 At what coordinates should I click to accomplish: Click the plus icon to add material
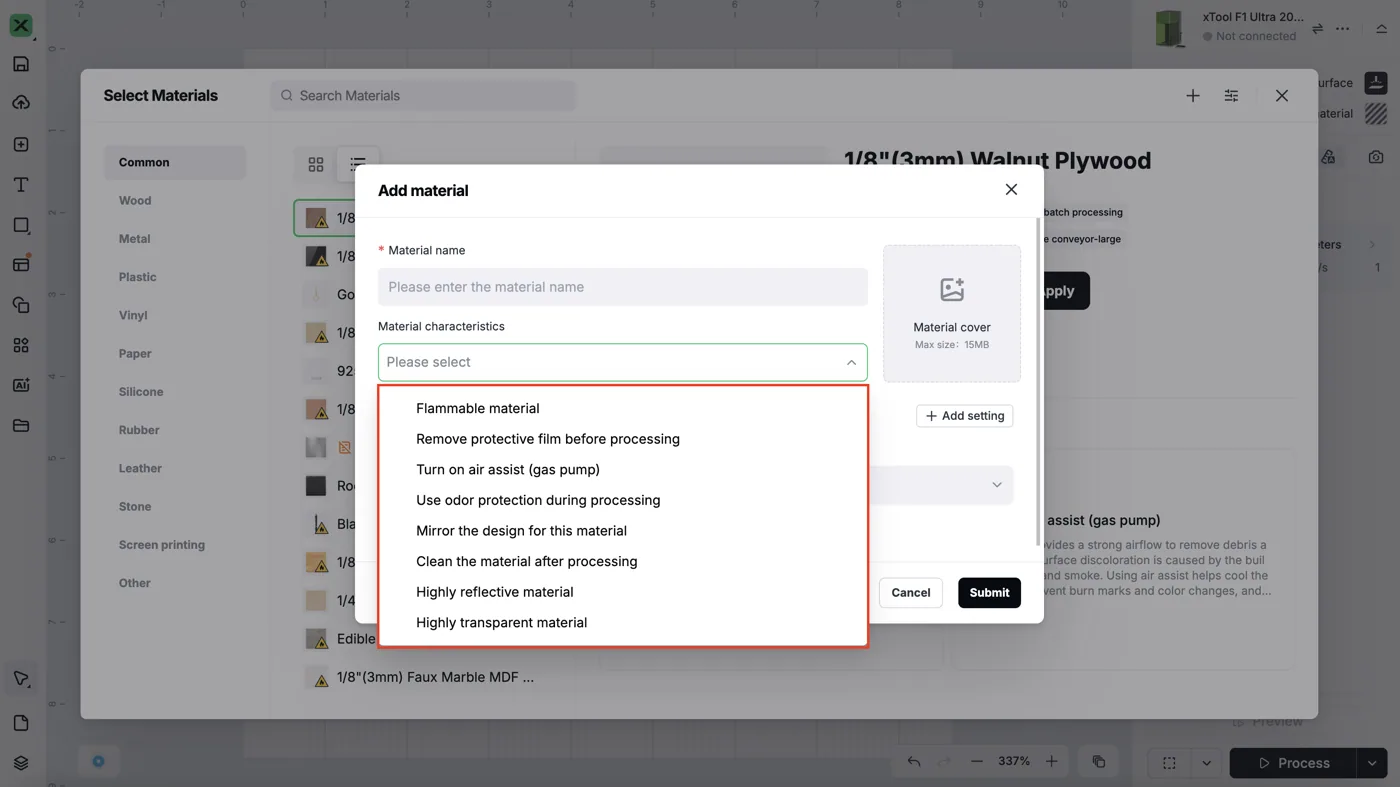(x=1193, y=96)
